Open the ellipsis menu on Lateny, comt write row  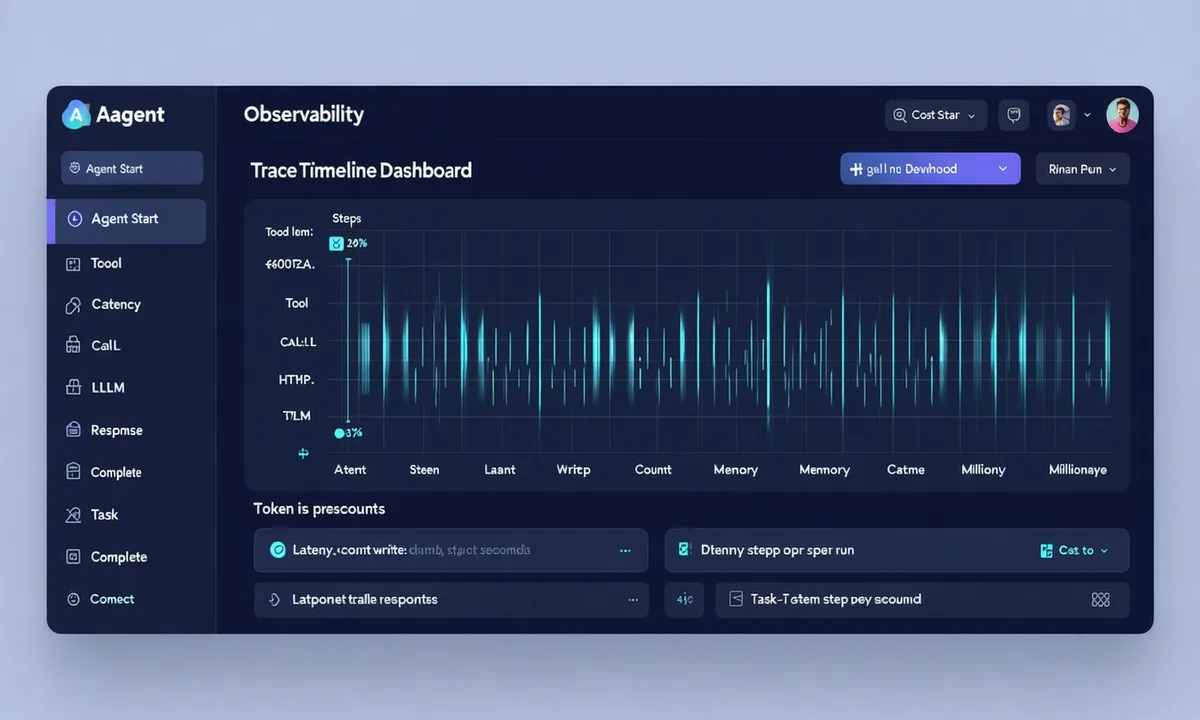(626, 550)
